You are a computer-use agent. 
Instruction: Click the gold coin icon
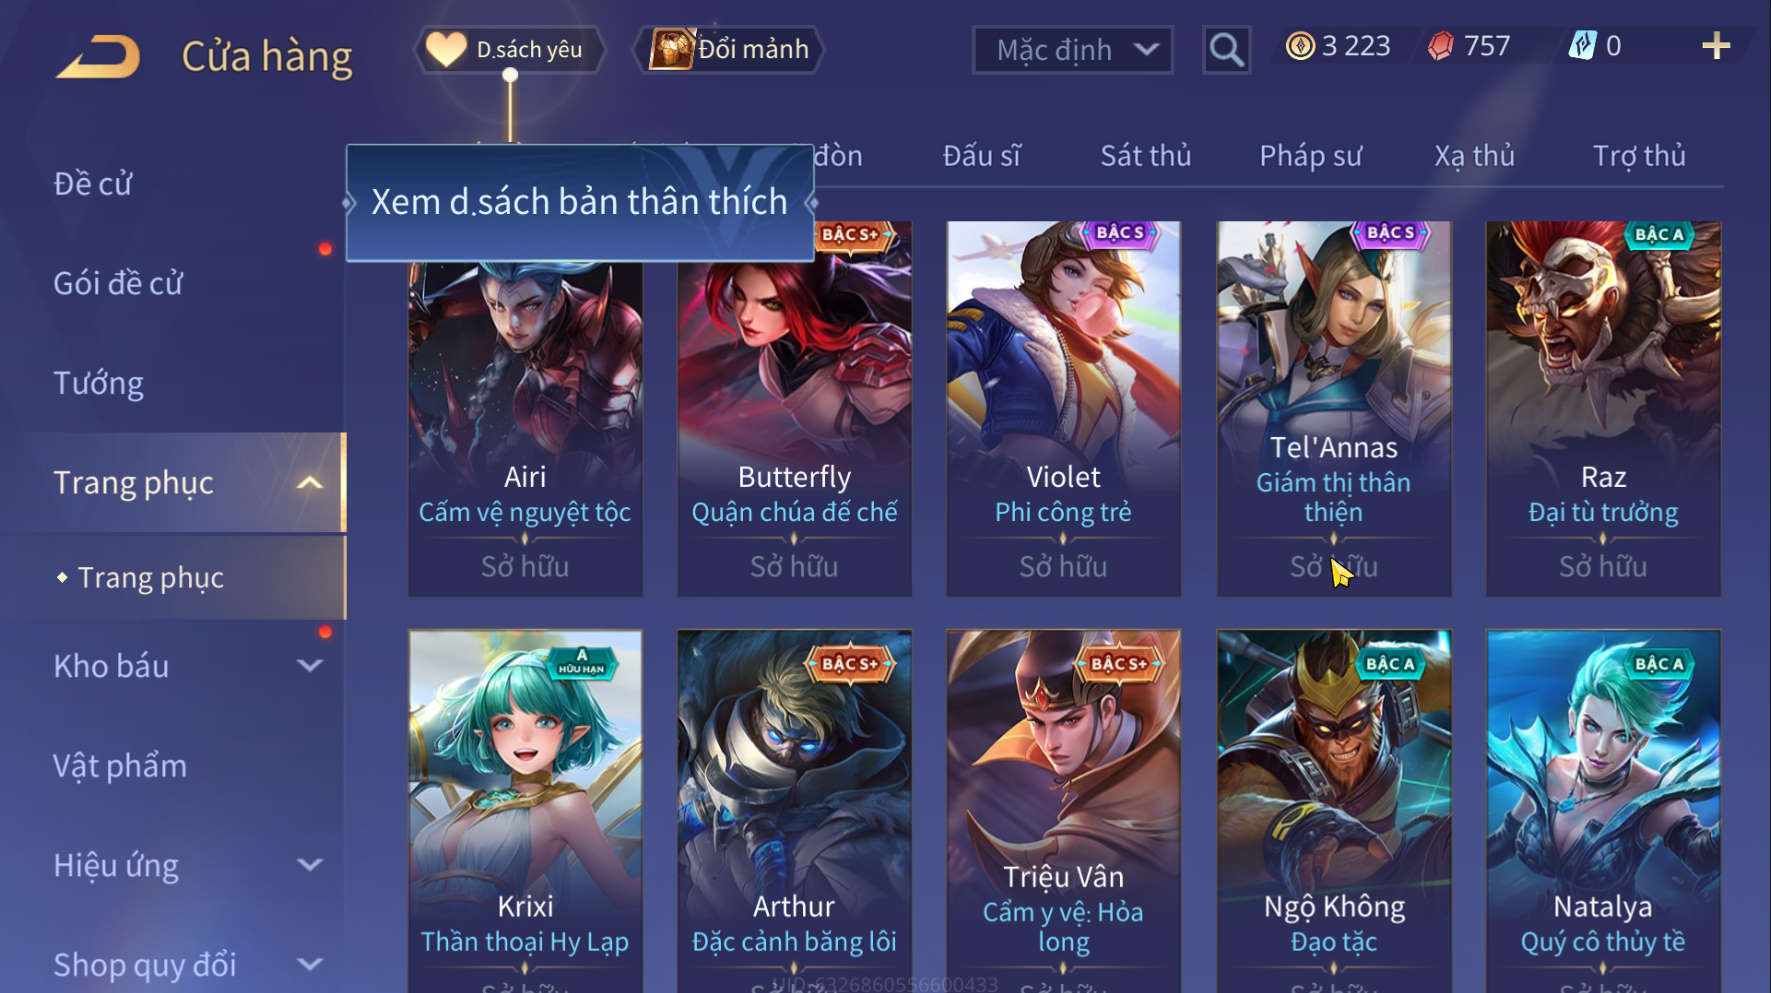point(1300,46)
